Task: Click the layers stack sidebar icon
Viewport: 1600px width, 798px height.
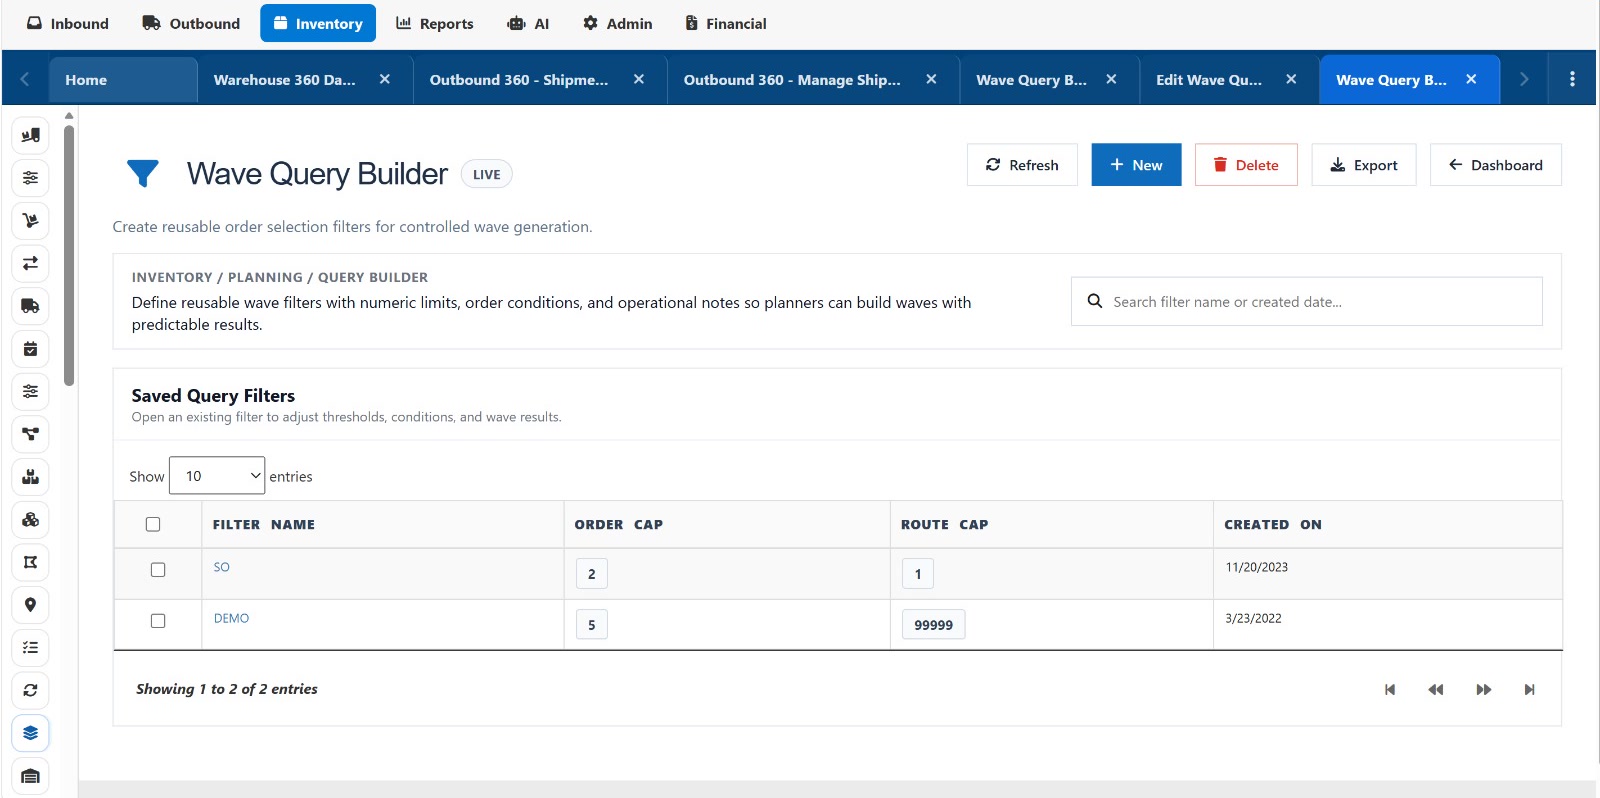Action: (x=31, y=733)
